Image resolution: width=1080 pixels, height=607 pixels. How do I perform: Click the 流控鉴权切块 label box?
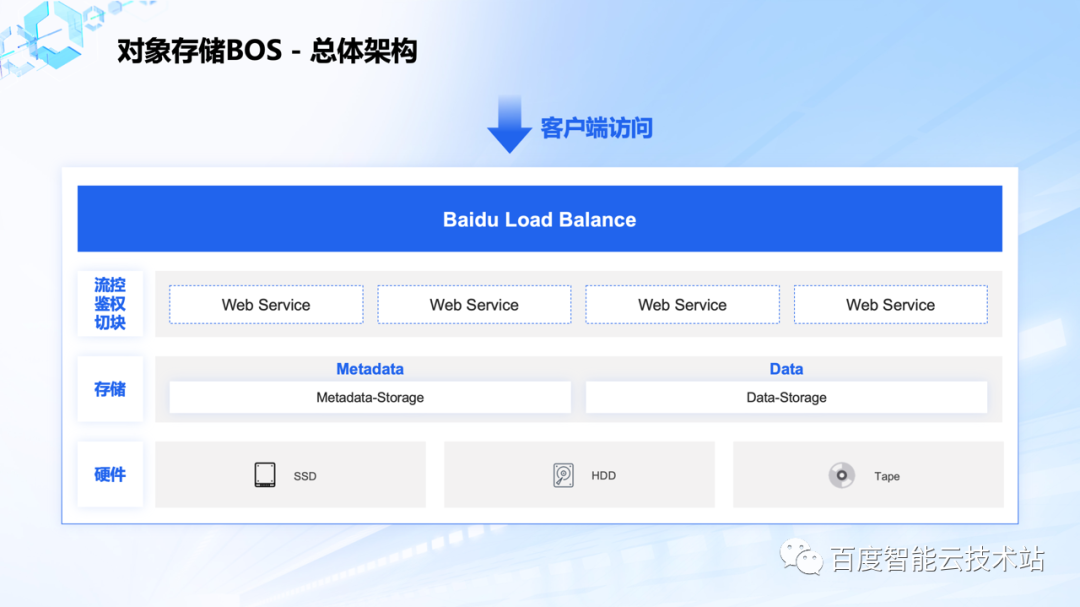[x=110, y=304]
